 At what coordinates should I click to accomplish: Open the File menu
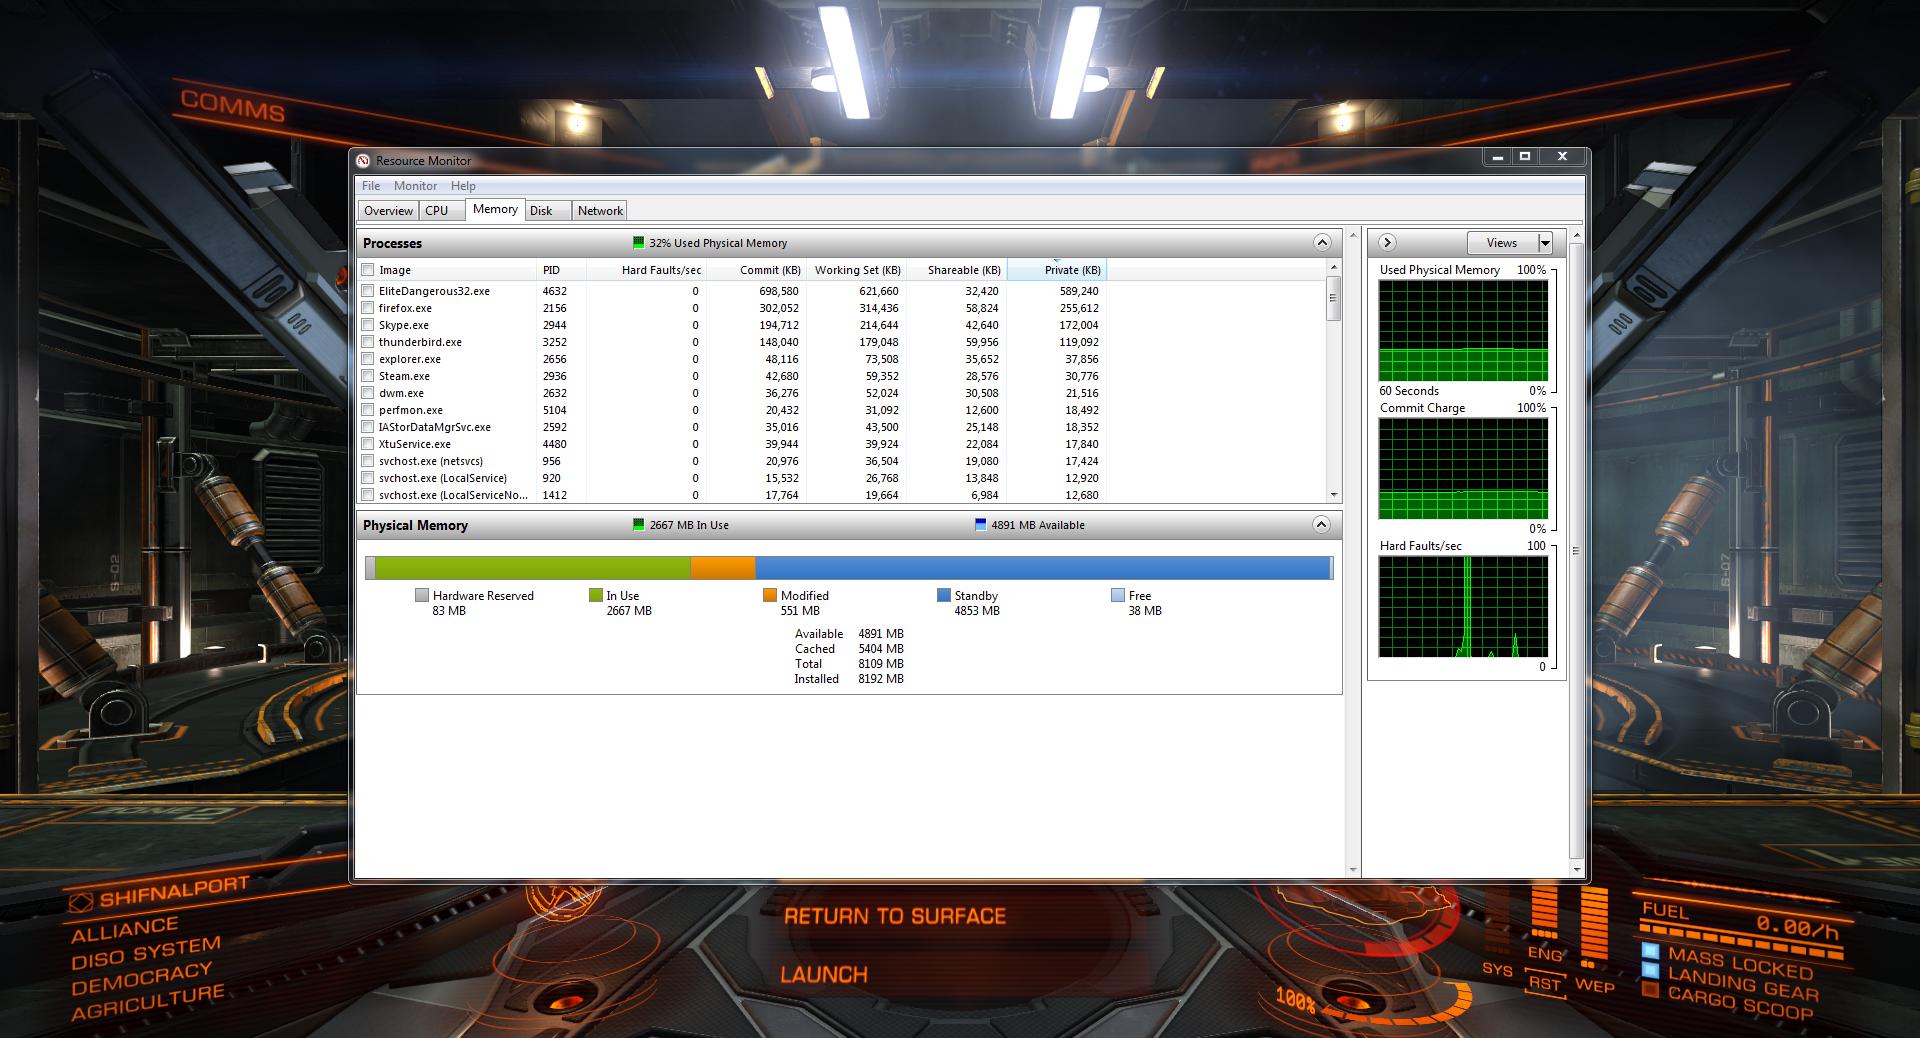371,186
